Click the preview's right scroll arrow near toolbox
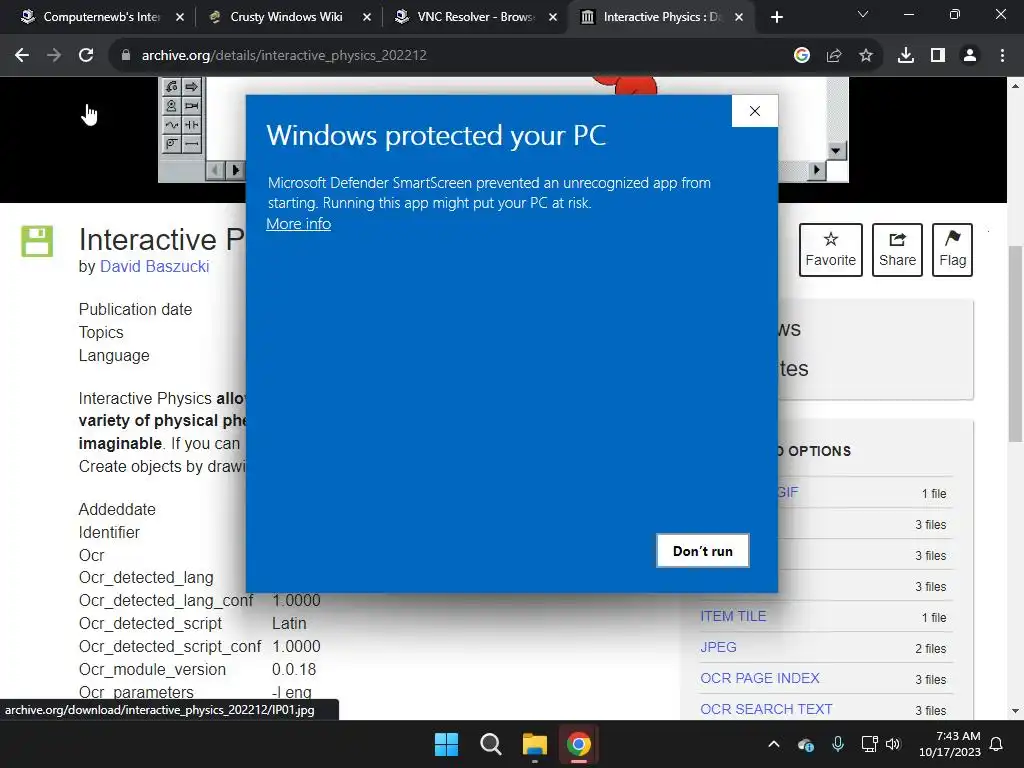Viewport: 1024px width, 768px height. click(235, 170)
